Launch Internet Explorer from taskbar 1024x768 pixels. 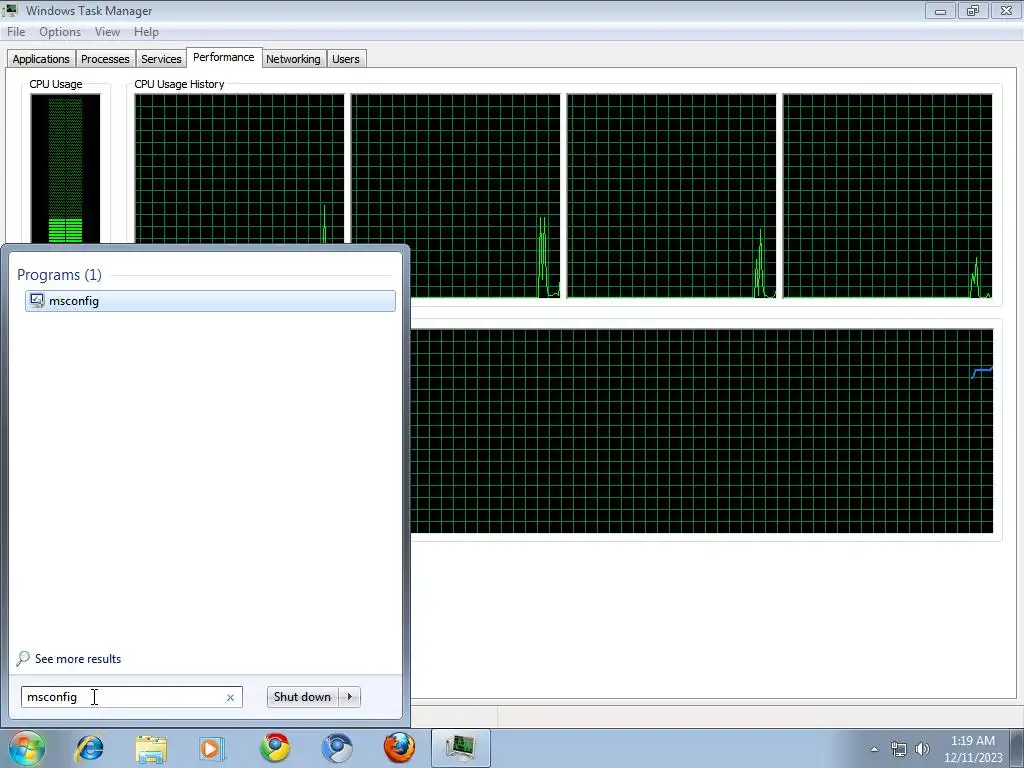89,748
